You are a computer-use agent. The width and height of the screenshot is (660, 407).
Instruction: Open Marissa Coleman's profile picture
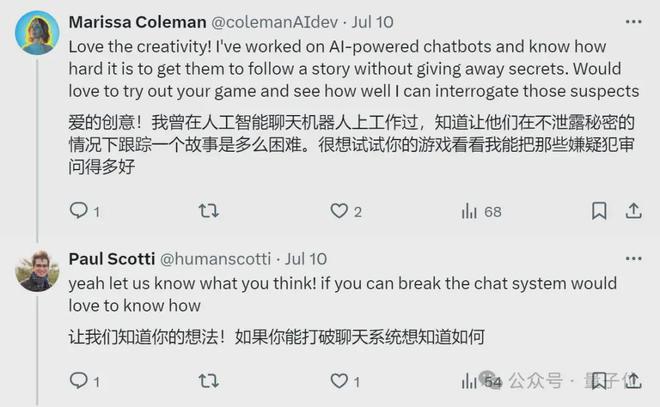36,32
